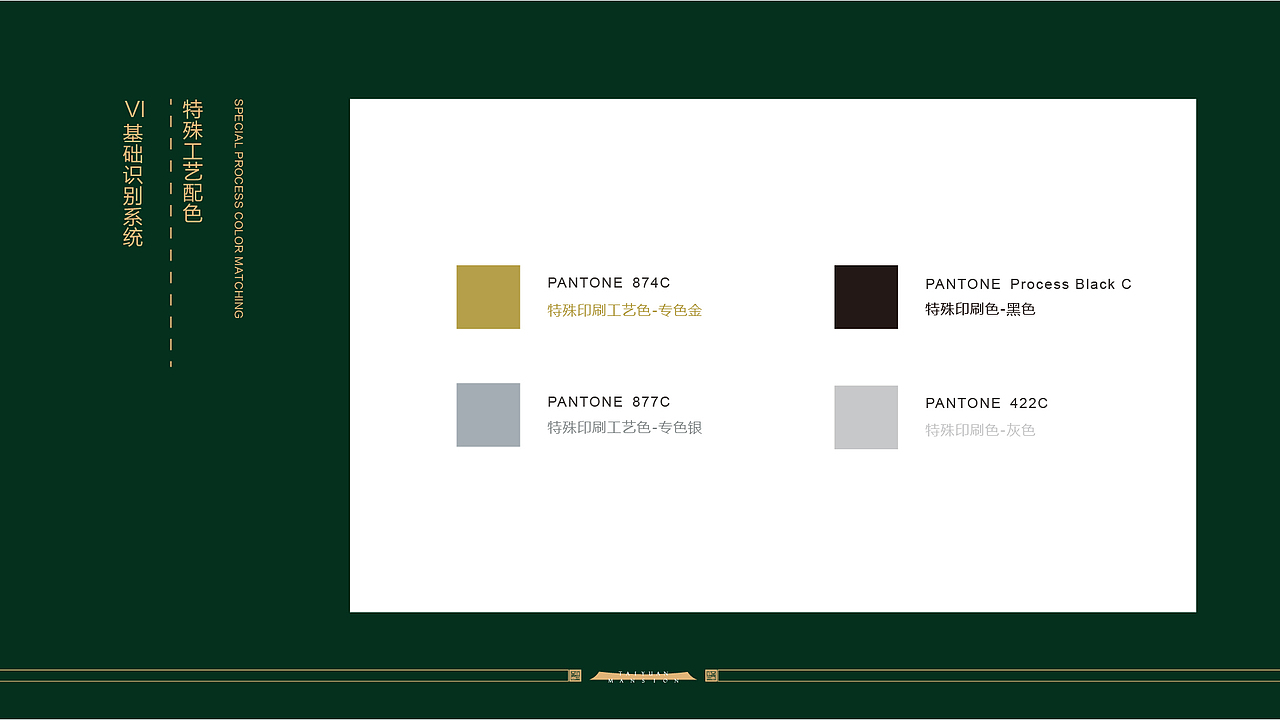This screenshot has width=1280, height=720.
Task: Click the caption '特殊印刷色-黑色'
Action: (980, 309)
